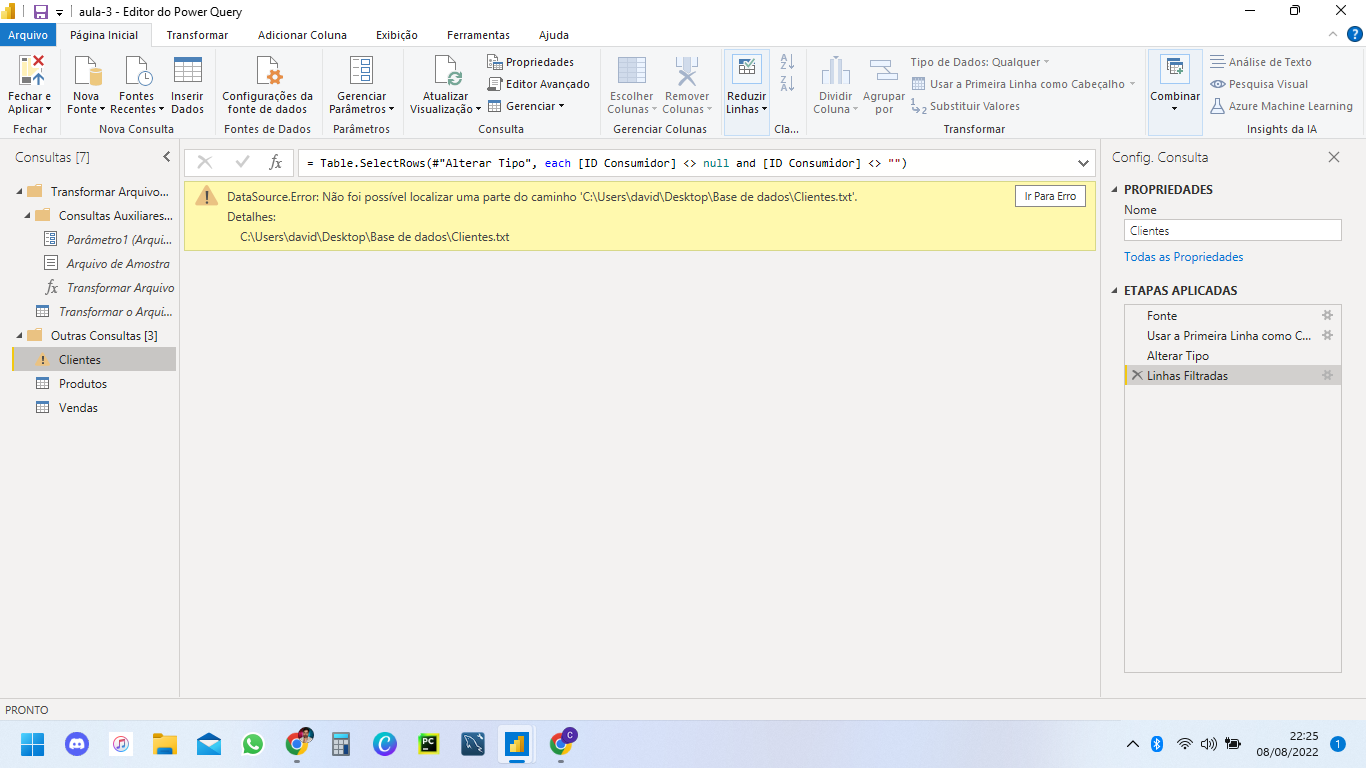Open Tipo de Dados: Qualquer dropdown
This screenshot has height=768, width=1366.
tap(980, 62)
